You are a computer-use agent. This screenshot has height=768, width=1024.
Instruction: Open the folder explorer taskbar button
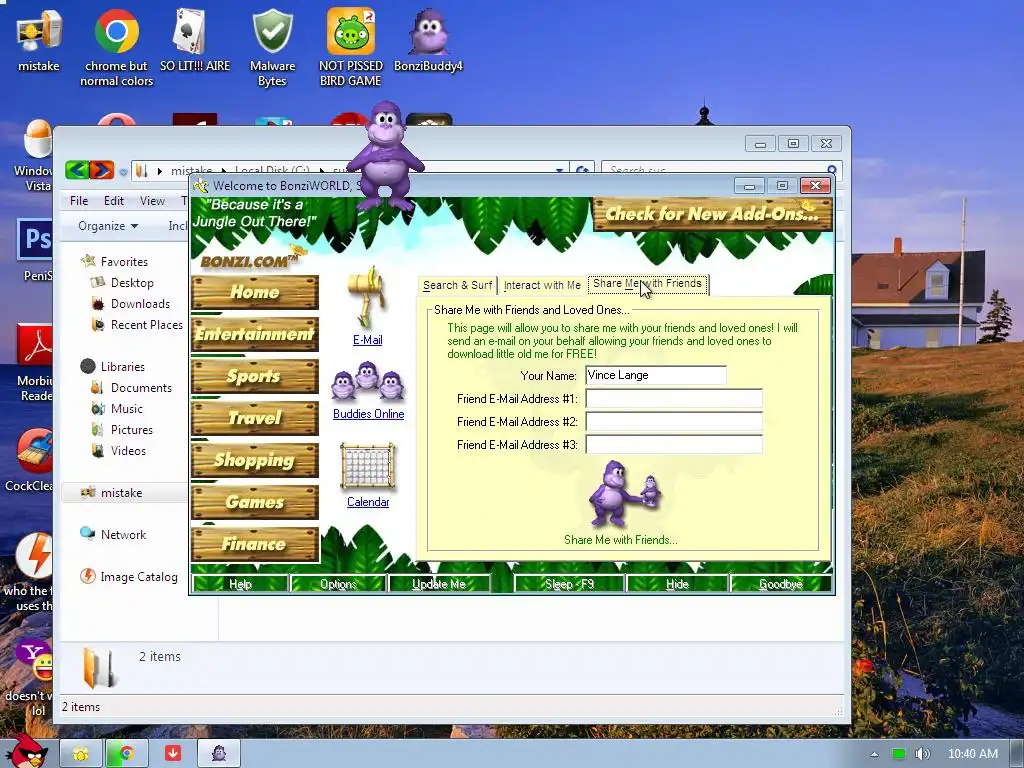(81, 754)
